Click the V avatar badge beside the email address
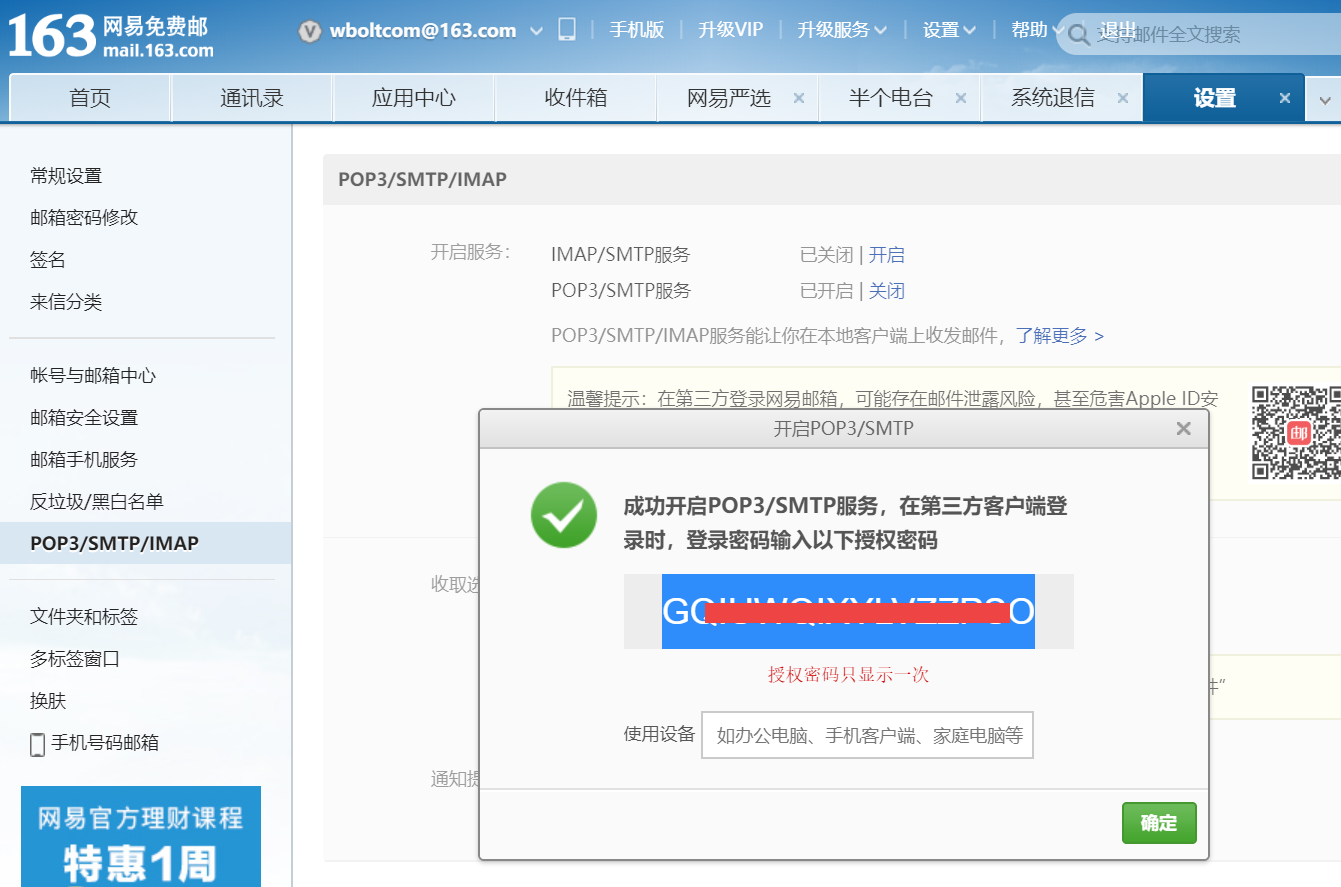Screen dimensions: 1341x887 click(309, 31)
